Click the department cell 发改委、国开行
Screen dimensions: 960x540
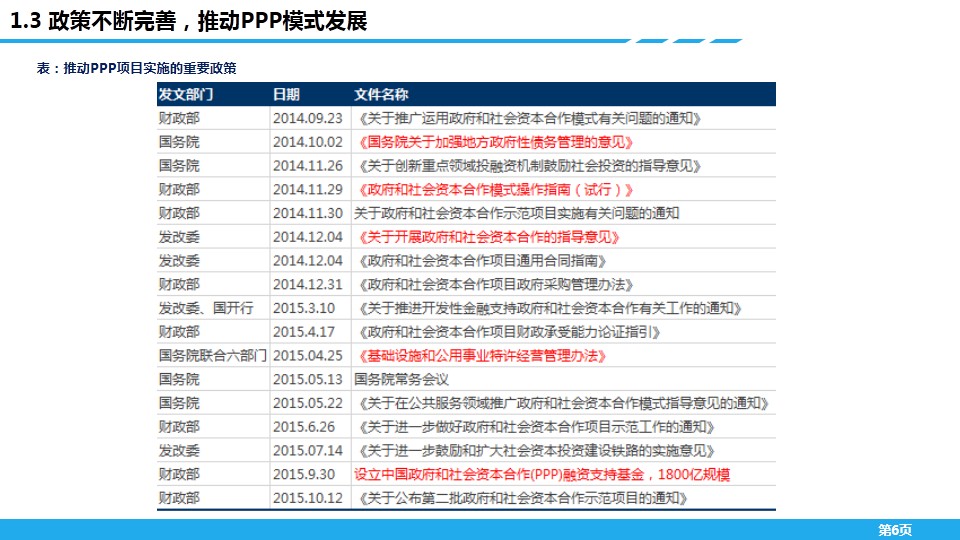pos(206,308)
